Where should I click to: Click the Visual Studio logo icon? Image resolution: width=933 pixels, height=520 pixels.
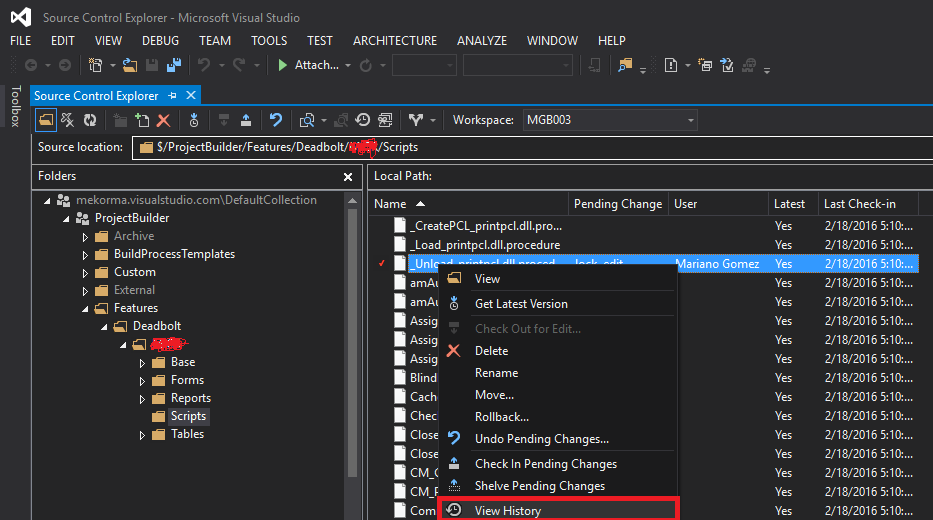coord(21,17)
